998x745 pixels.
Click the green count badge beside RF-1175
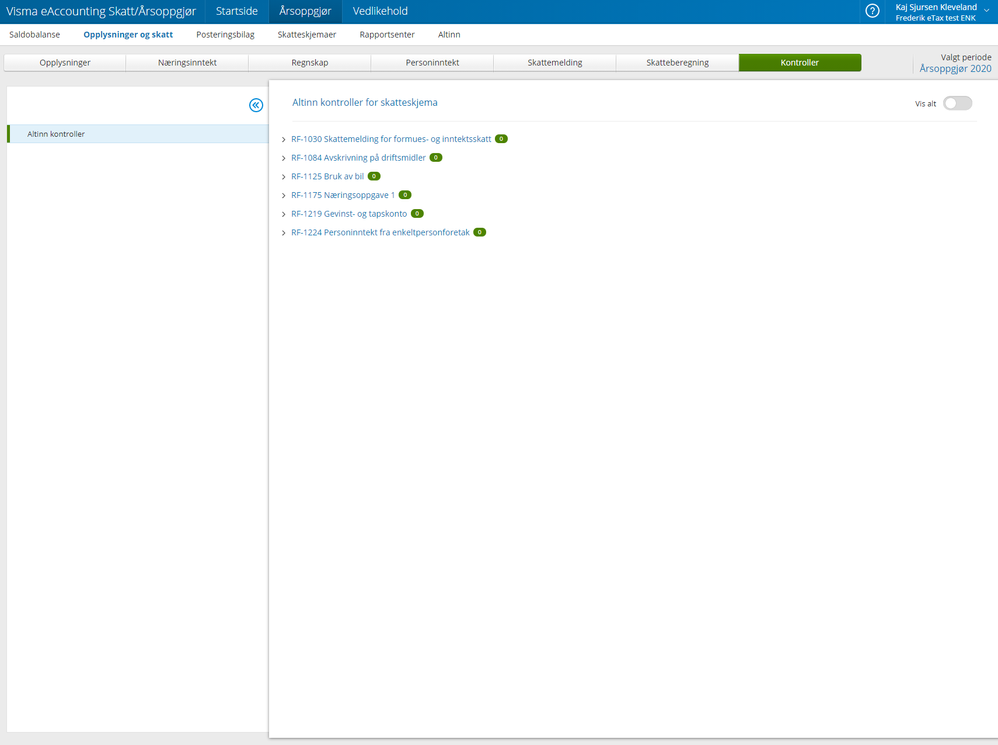click(x=405, y=195)
